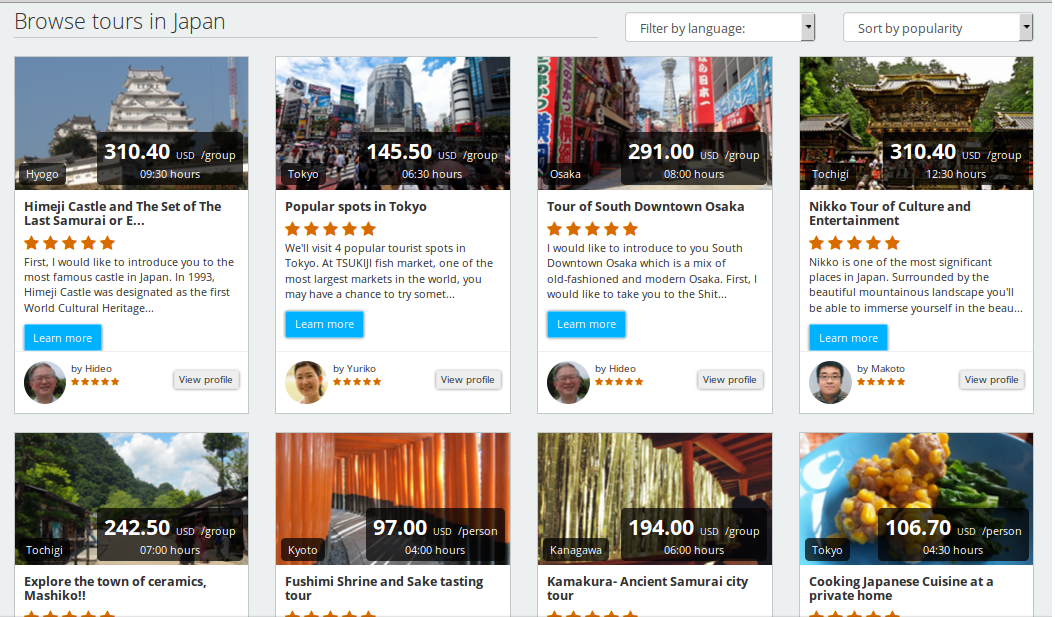View Yuriko's profile
This screenshot has height=617, width=1055.
point(468,379)
